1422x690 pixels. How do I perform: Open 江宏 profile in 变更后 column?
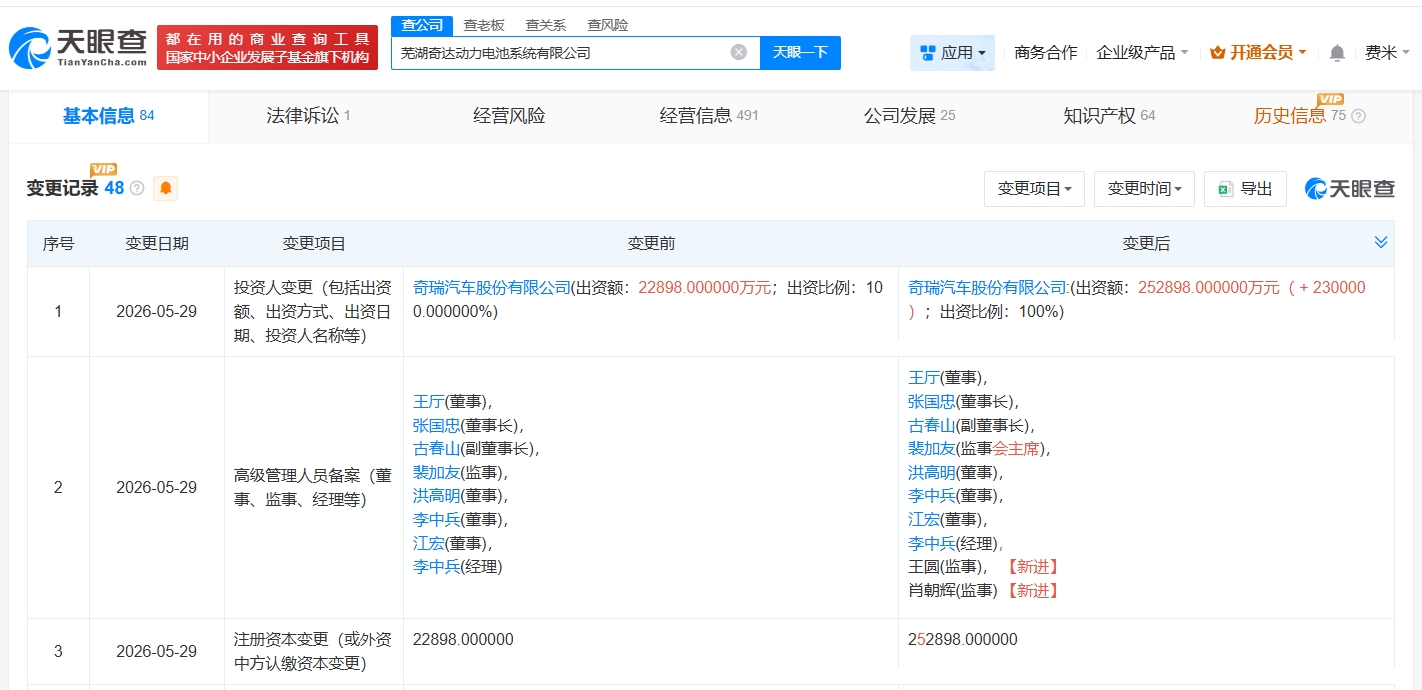tap(923, 519)
